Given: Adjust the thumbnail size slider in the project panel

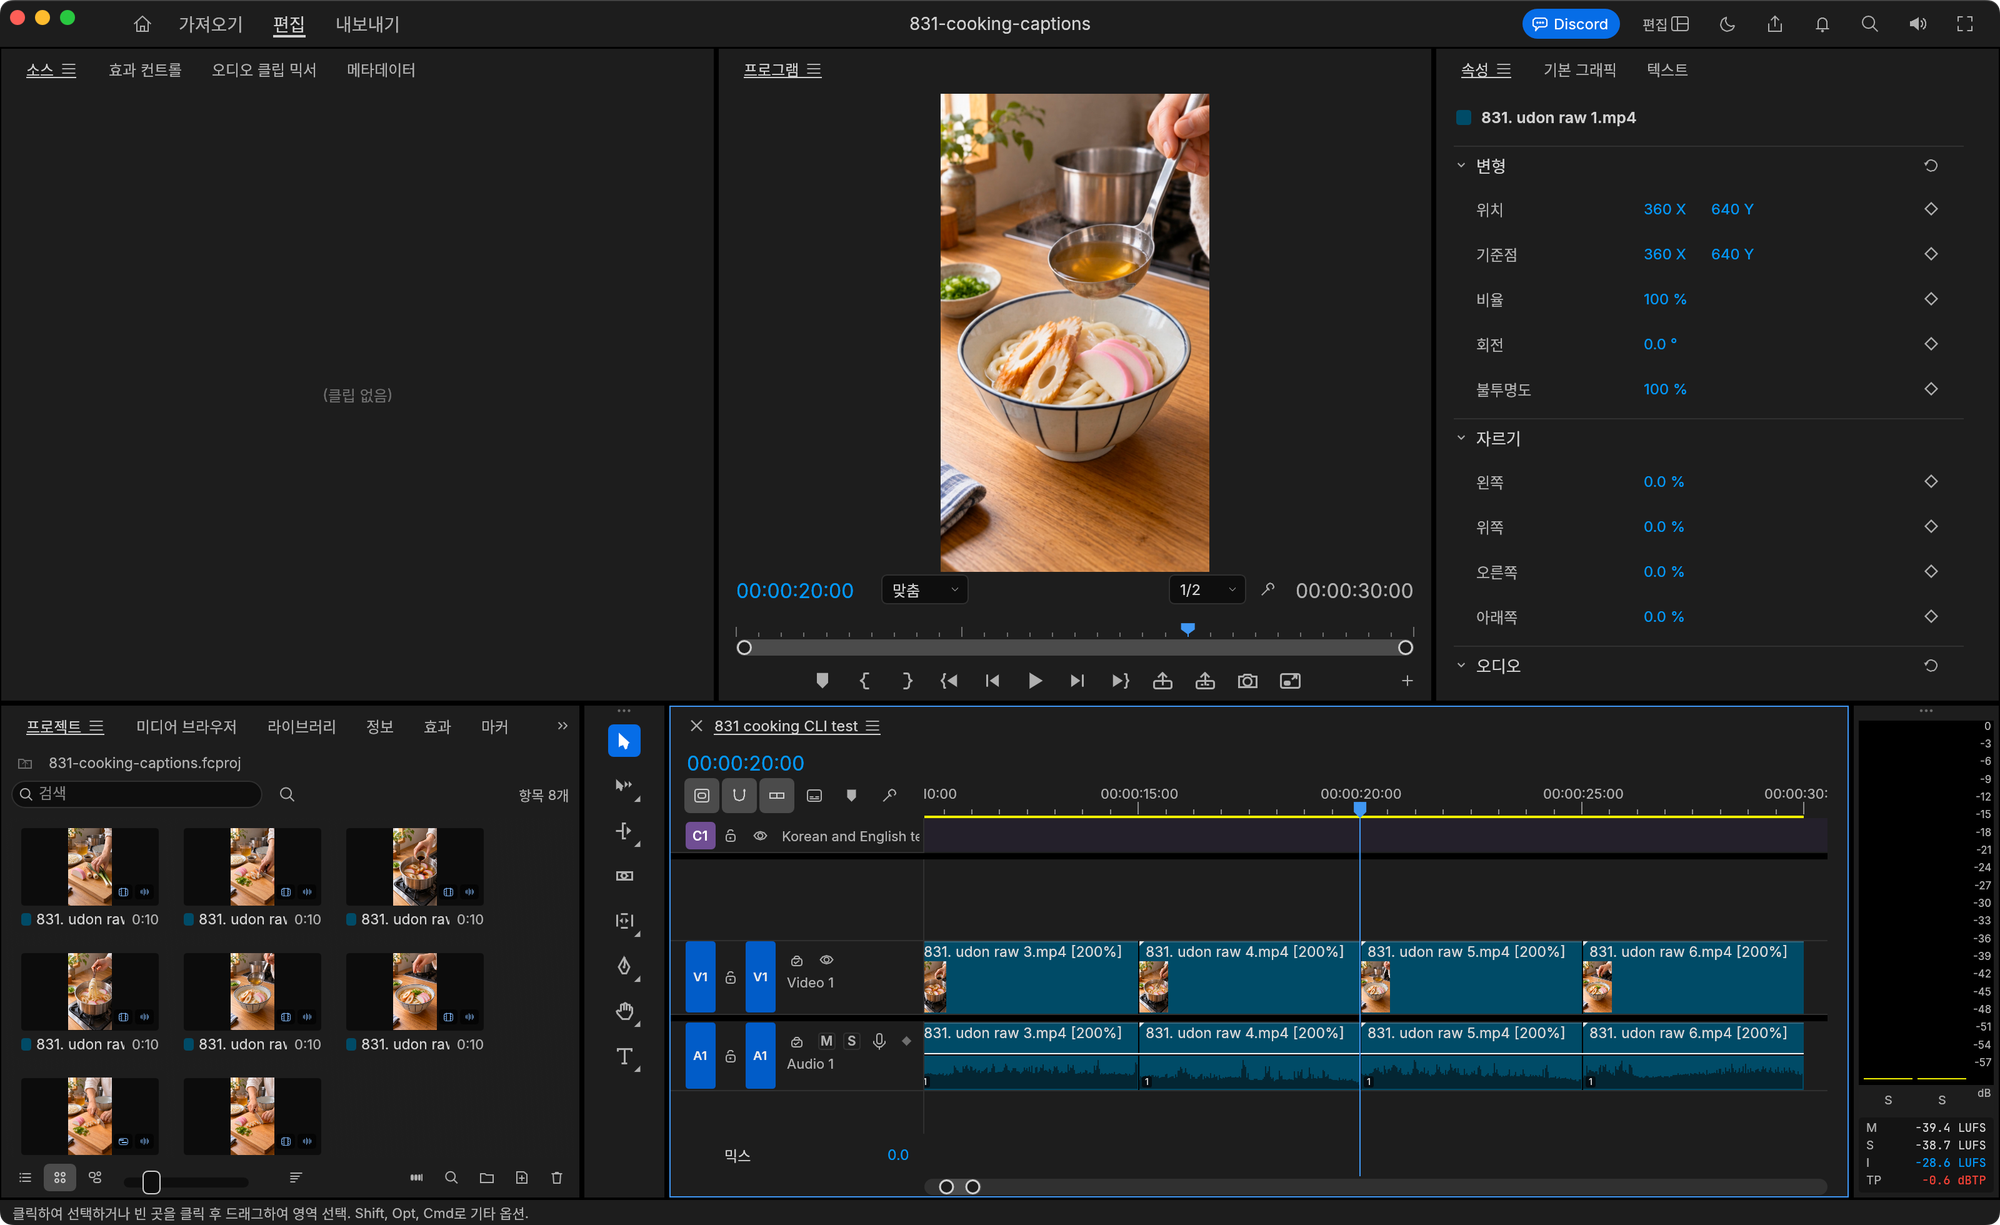Looking at the screenshot, I should click(151, 1182).
